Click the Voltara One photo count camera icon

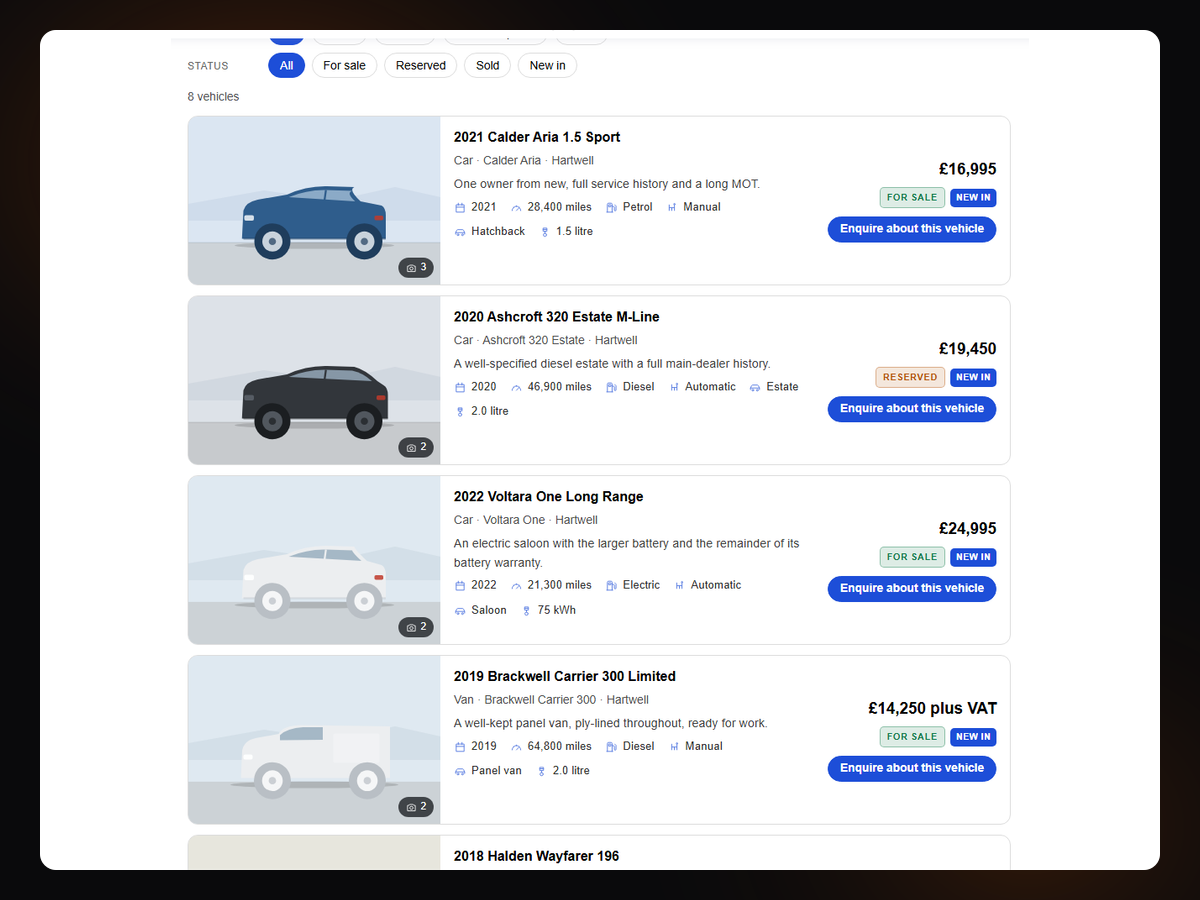pos(411,628)
